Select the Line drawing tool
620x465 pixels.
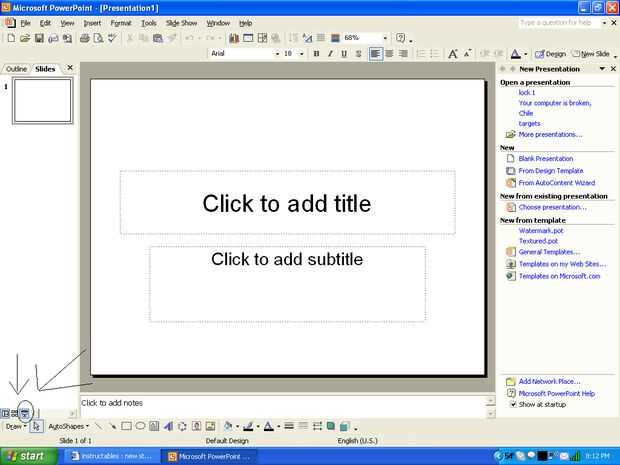pos(99,426)
